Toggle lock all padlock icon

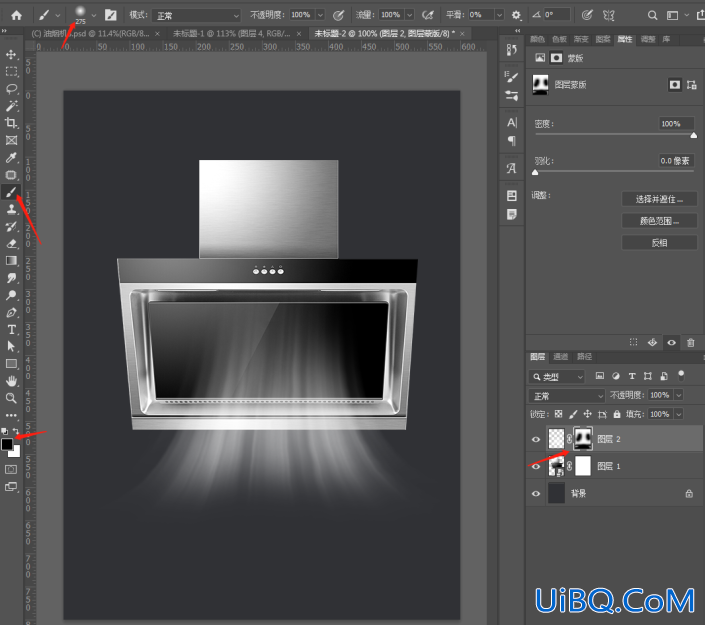pyautogui.click(x=617, y=414)
